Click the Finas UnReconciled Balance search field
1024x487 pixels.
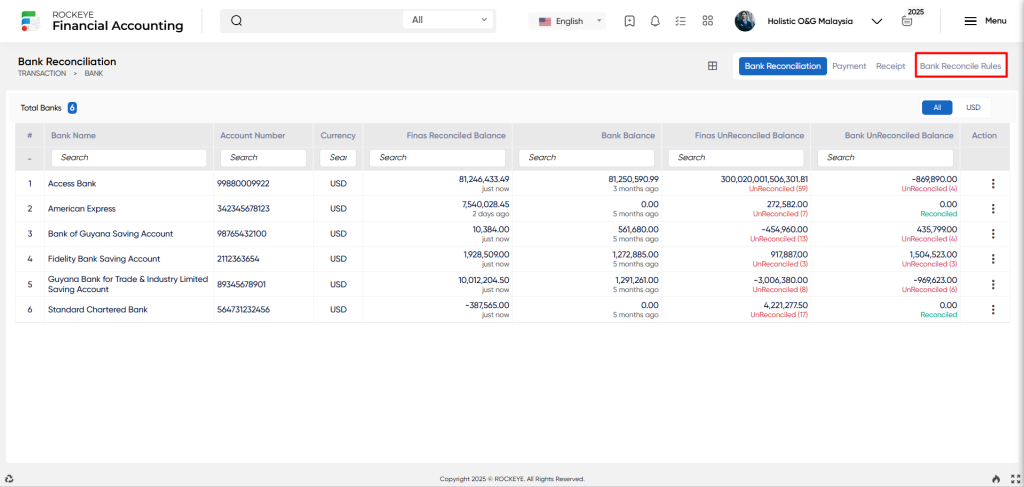point(736,157)
